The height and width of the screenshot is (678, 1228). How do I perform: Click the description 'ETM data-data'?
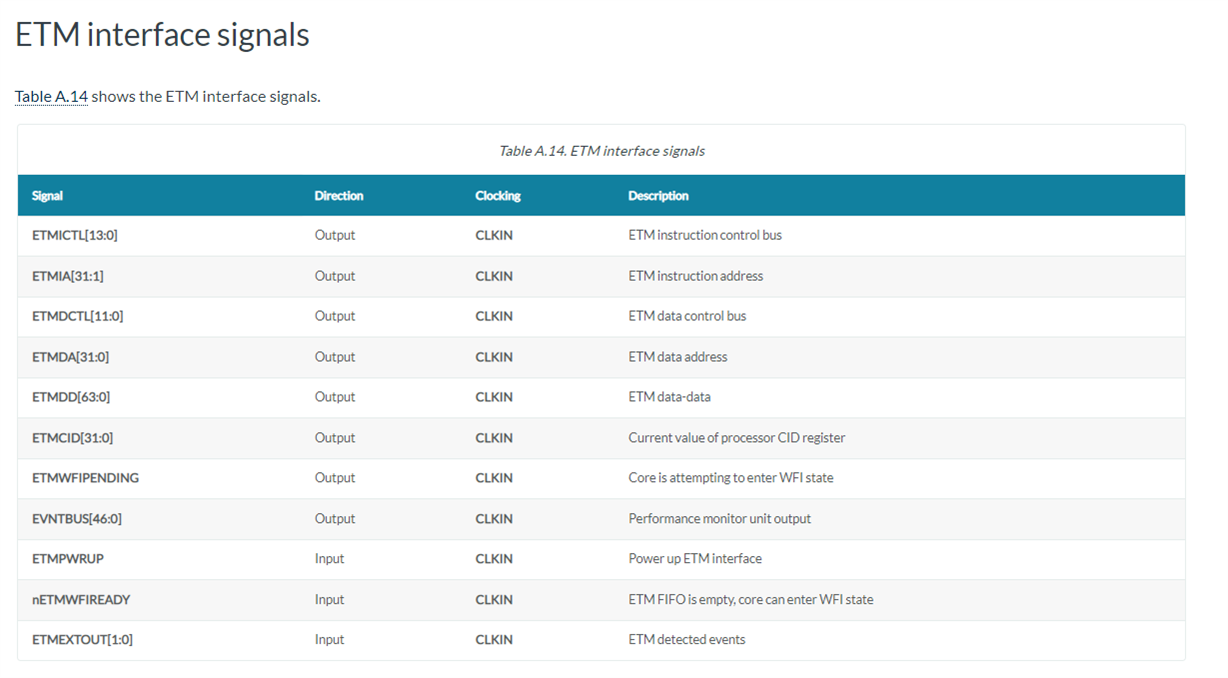pyautogui.click(x=670, y=397)
